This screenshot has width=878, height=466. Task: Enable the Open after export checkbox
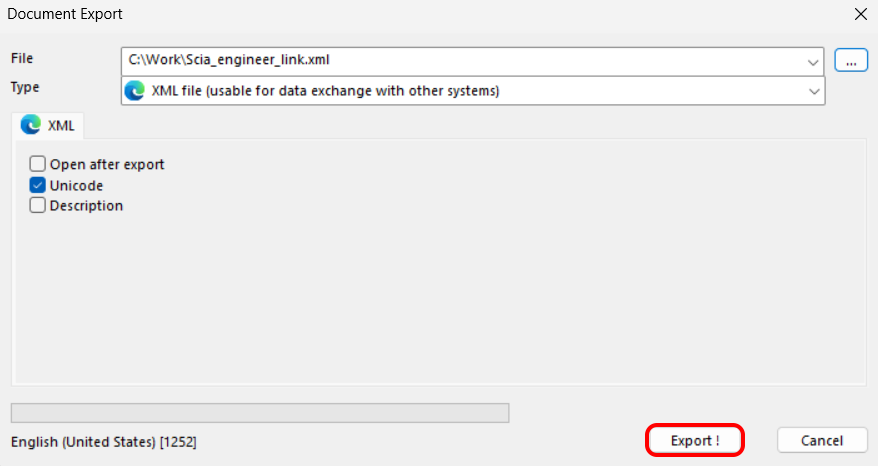[38, 164]
